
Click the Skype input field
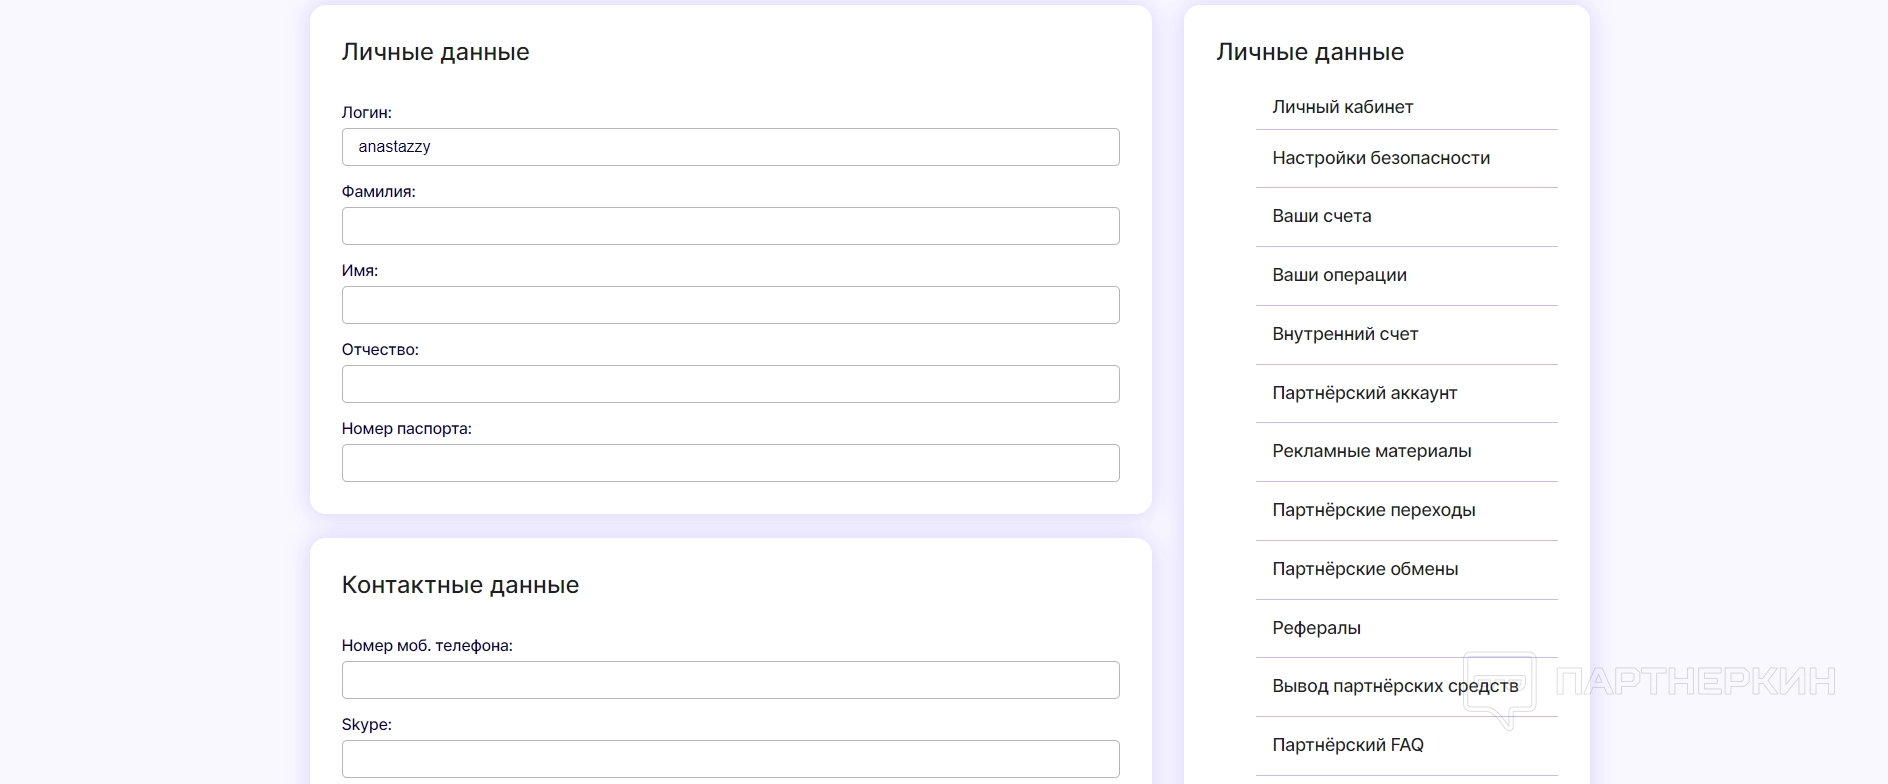(730, 759)
